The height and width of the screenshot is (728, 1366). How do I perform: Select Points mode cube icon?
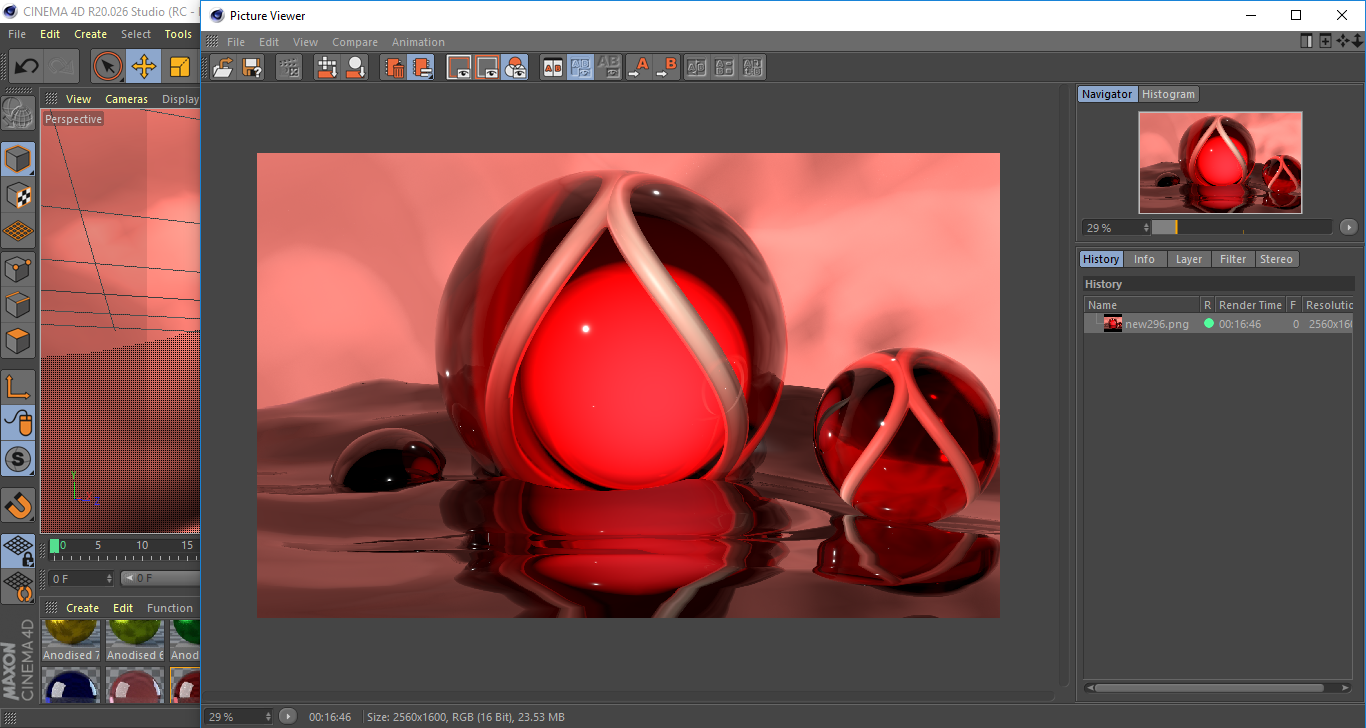pos(18,269)
